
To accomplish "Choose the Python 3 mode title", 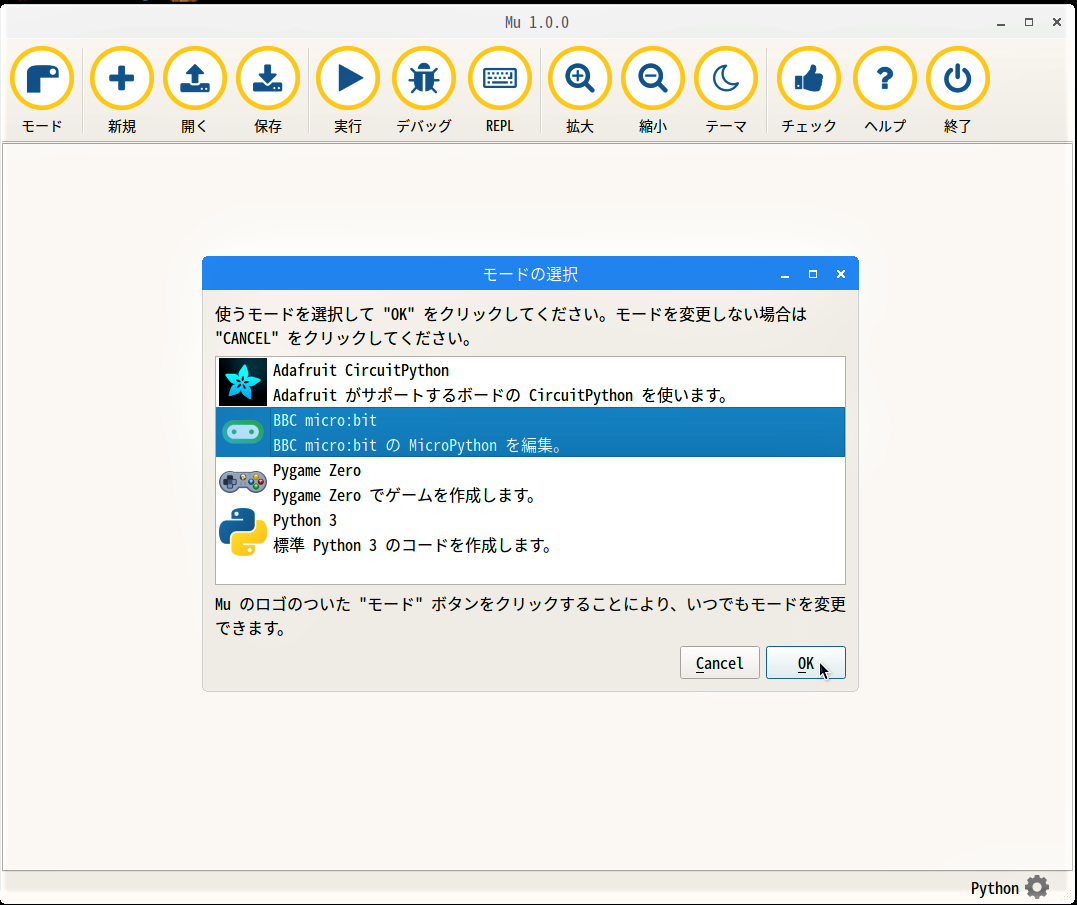I will pyautogui.click(x=305, y=520).
